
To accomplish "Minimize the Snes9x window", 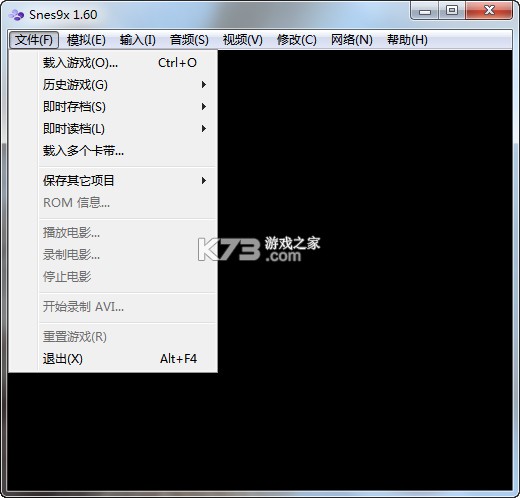I will click(x=425, y=11).
